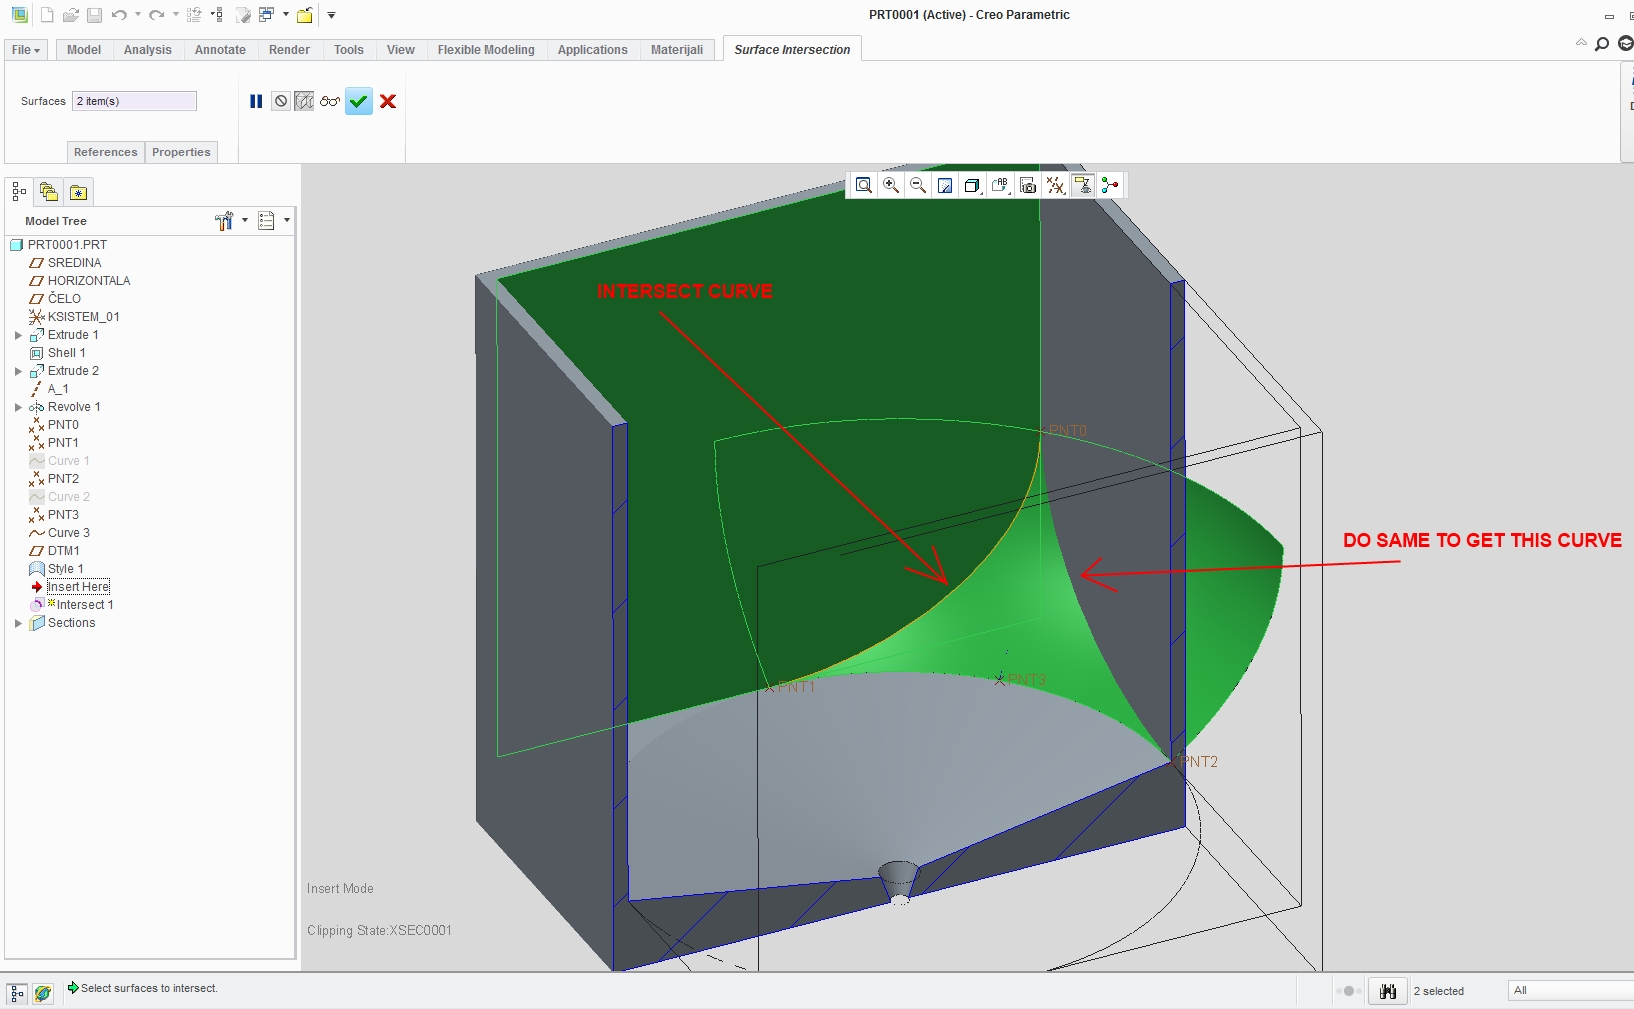Image resolution: width=1634 pixels, height=1009 pixels.
Task: Open the Model Tree settings hammer icon
Action: pyautogui.click(x=224, y=221)
